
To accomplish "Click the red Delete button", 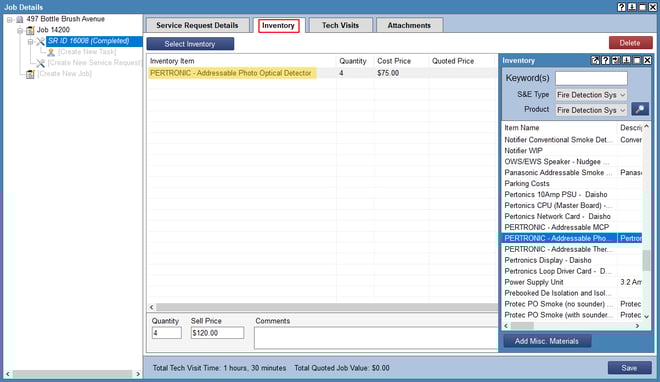I will coord(630,43).
